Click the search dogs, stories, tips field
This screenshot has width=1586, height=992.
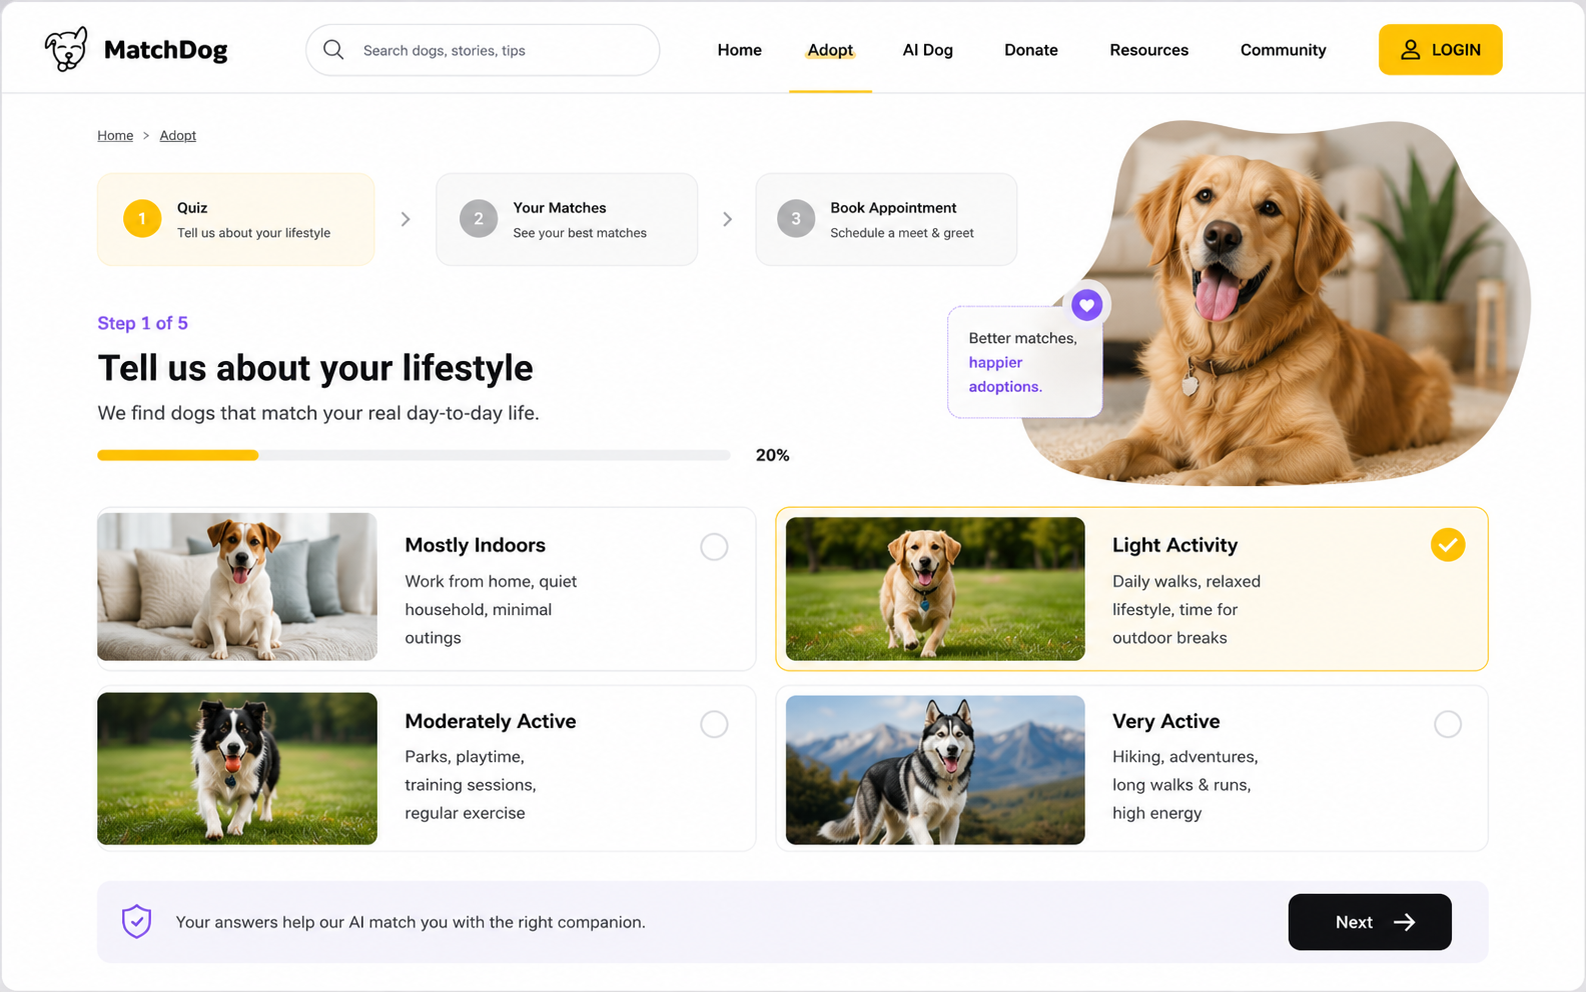point(482,50)
